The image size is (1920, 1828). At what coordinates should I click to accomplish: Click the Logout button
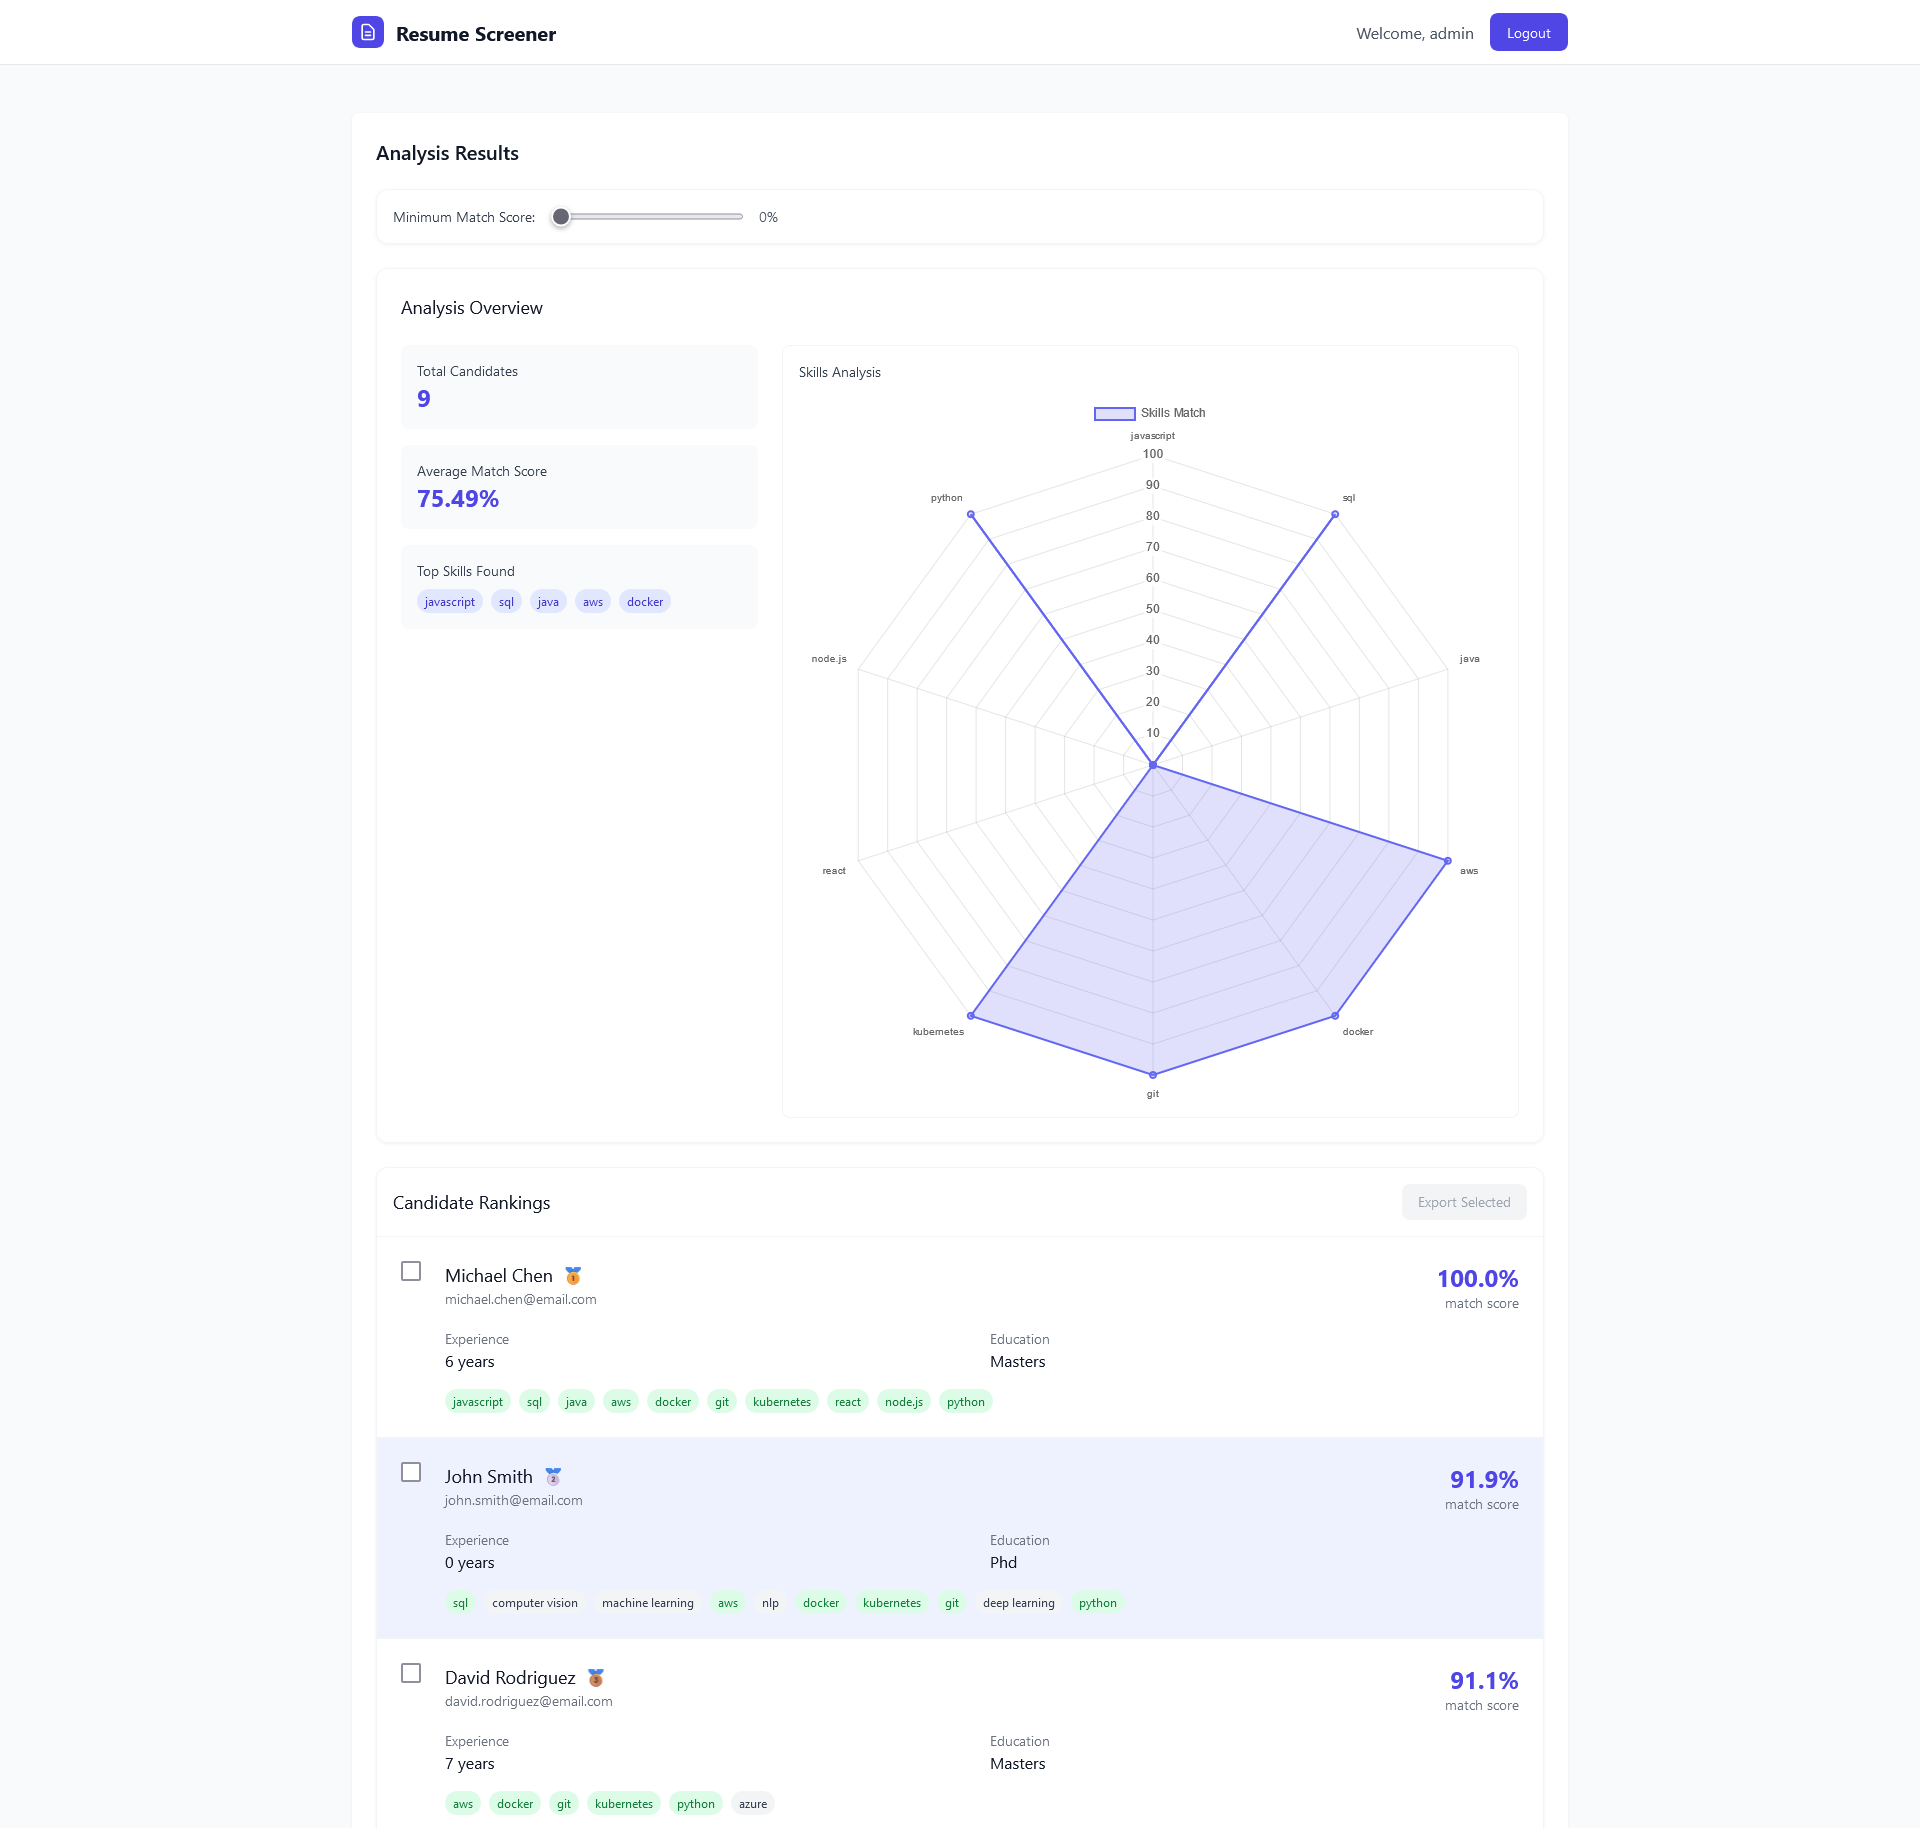1528,32
